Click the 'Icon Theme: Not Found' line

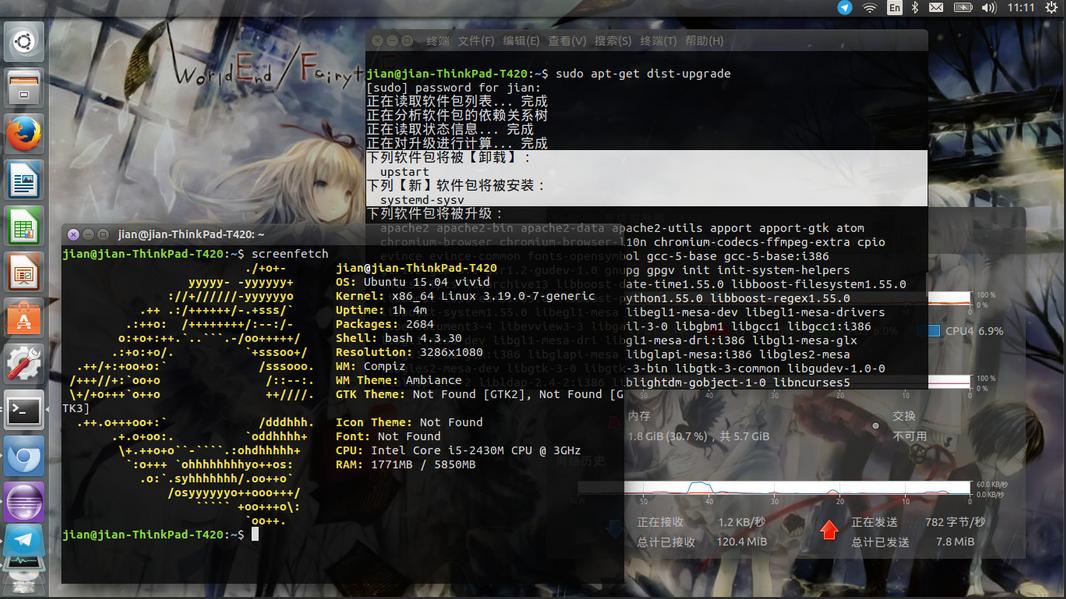pos(409,422)
